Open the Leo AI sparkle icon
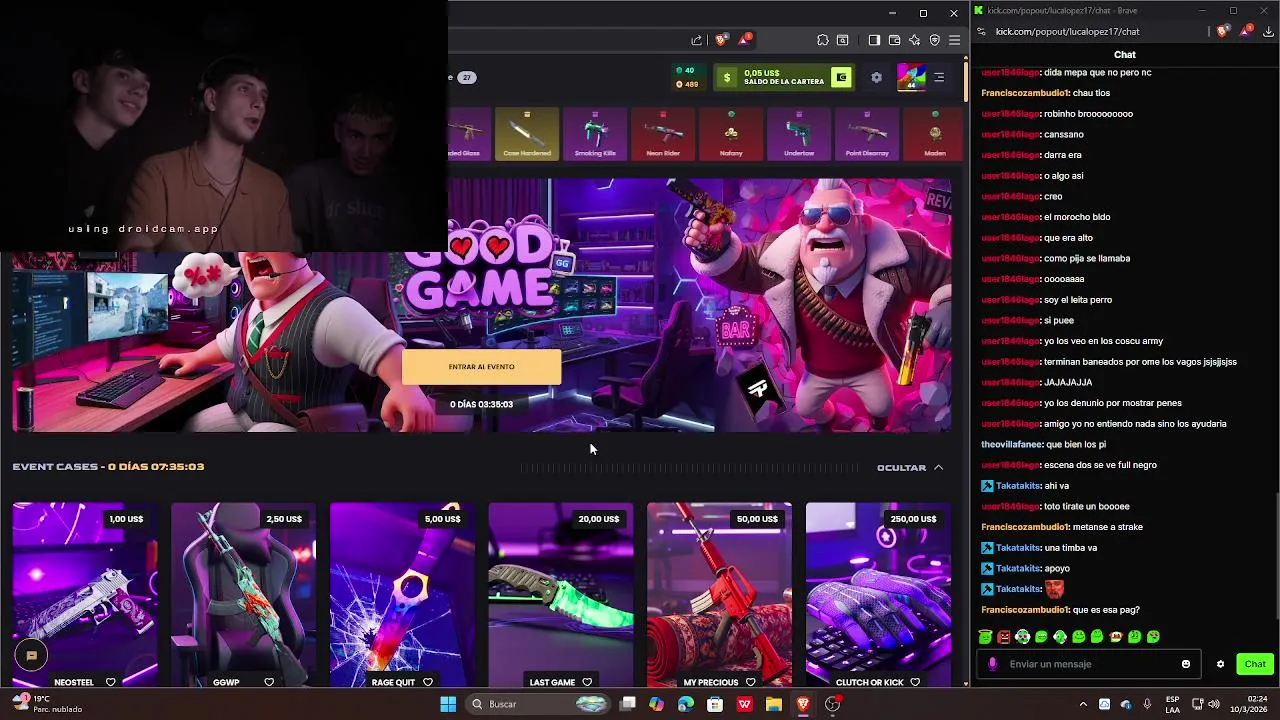 coord(914,40)
